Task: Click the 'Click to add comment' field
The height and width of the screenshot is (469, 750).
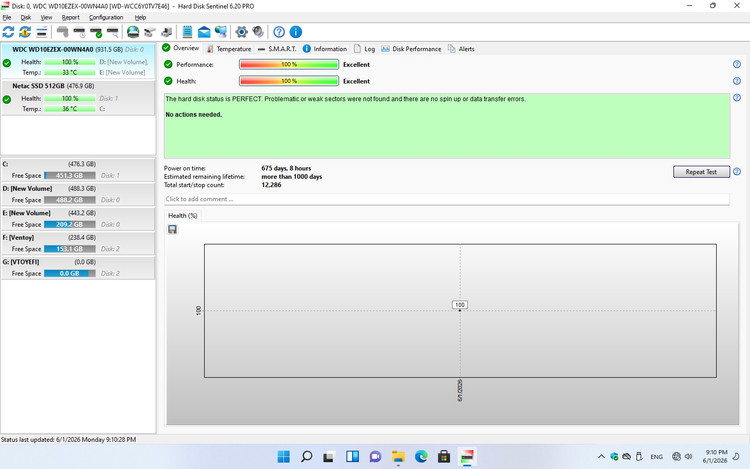Action: (x=447, y=199)
